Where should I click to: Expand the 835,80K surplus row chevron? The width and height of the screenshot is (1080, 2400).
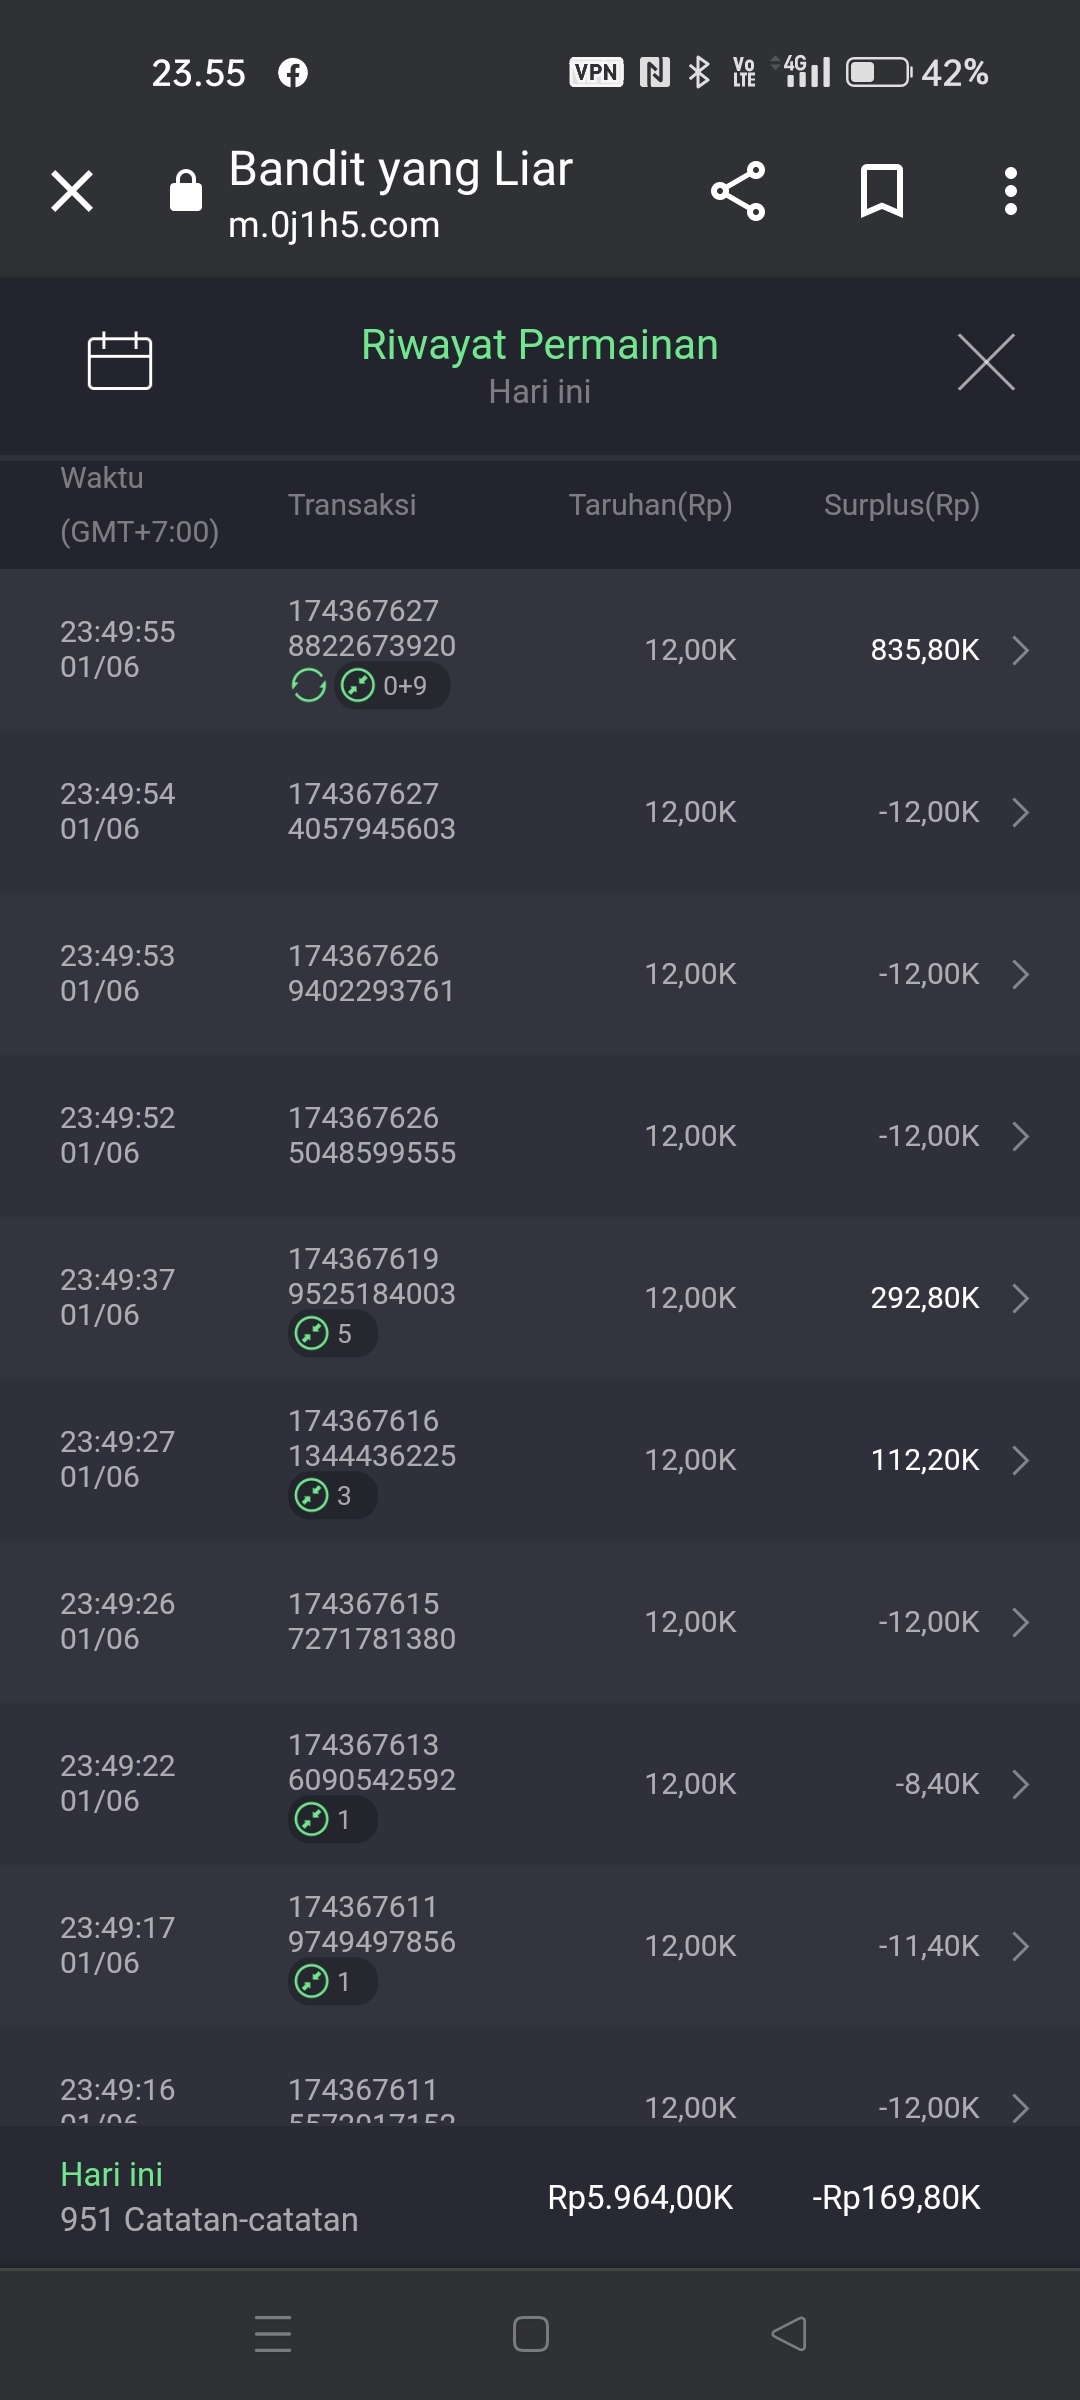pos(1020,650)
